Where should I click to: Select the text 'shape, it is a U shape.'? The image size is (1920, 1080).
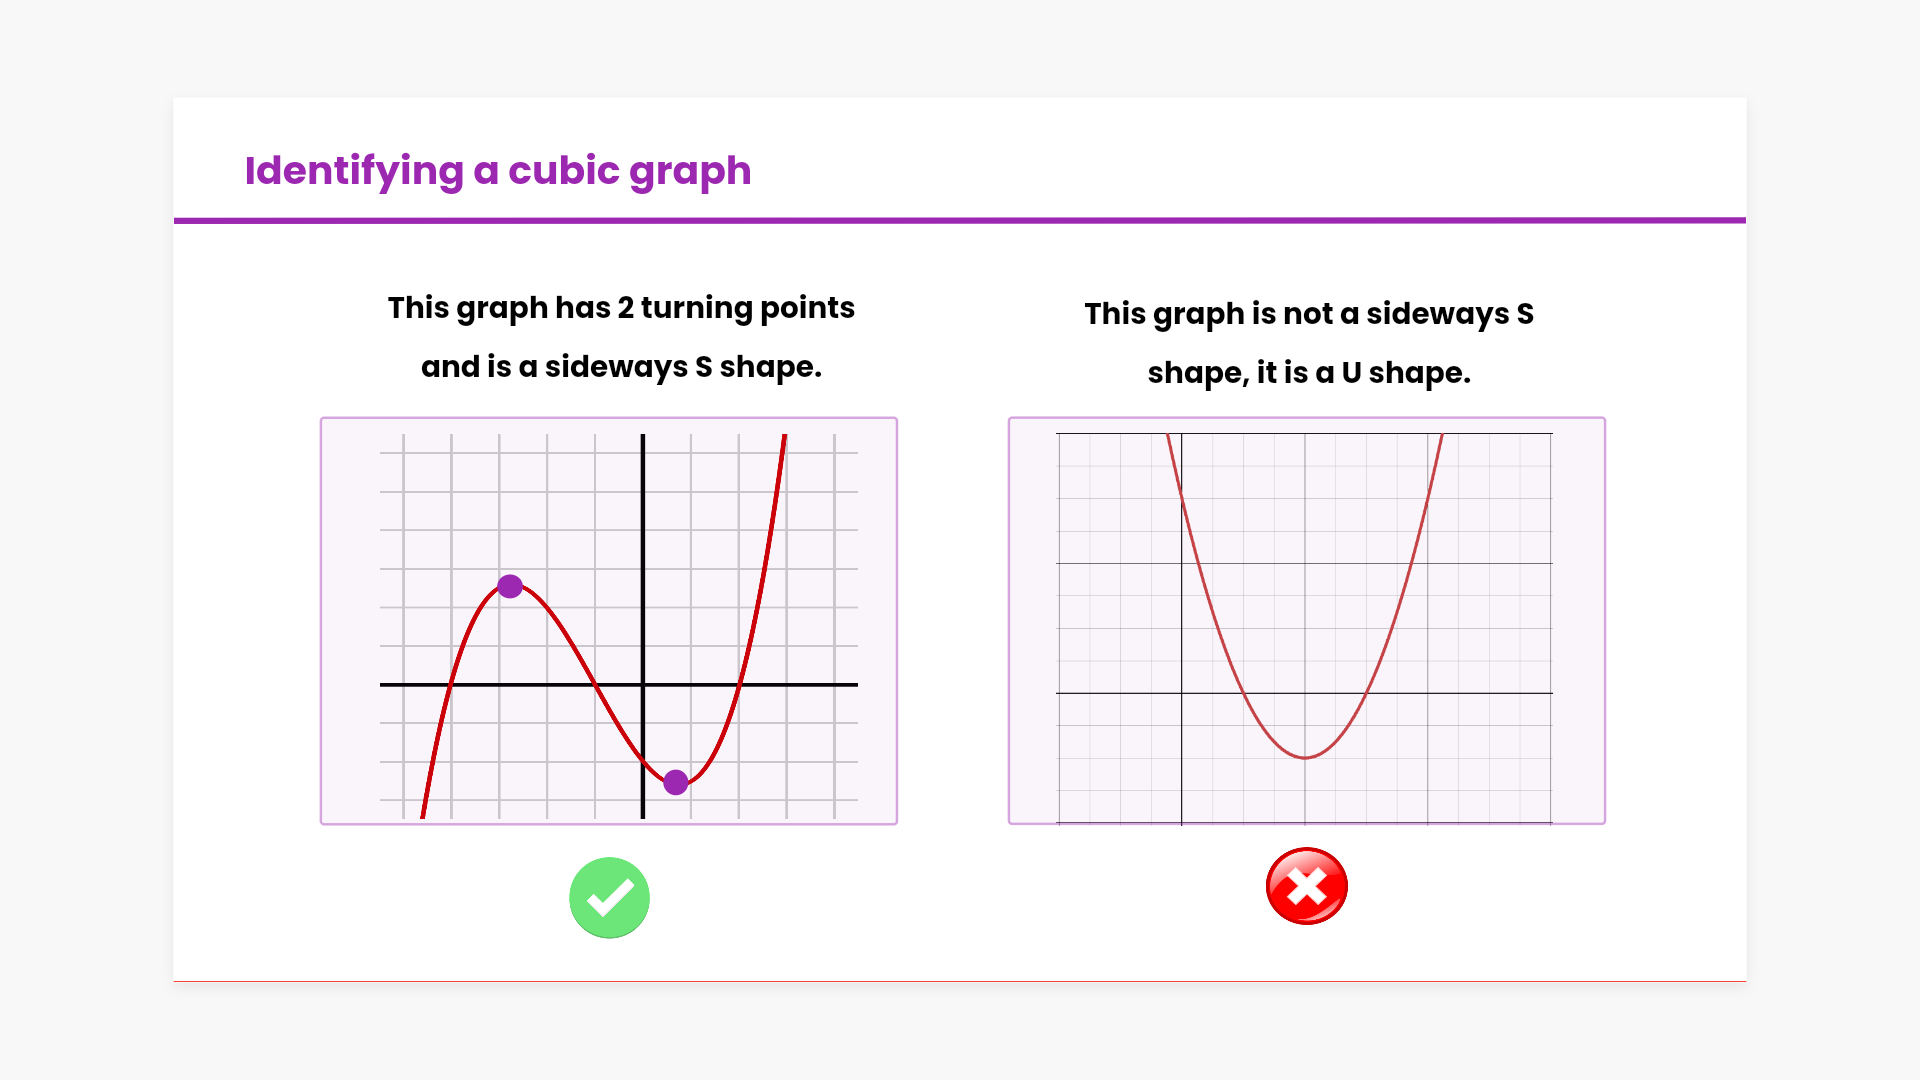1308,373
